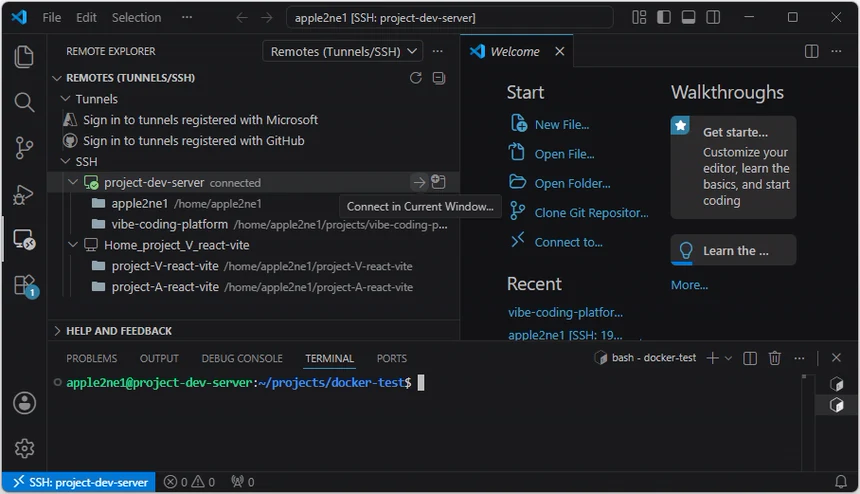This screenshot has height=494, width=860.
Task: Click SSH: project-dev-server remote indicator
Action: point(79,482)
